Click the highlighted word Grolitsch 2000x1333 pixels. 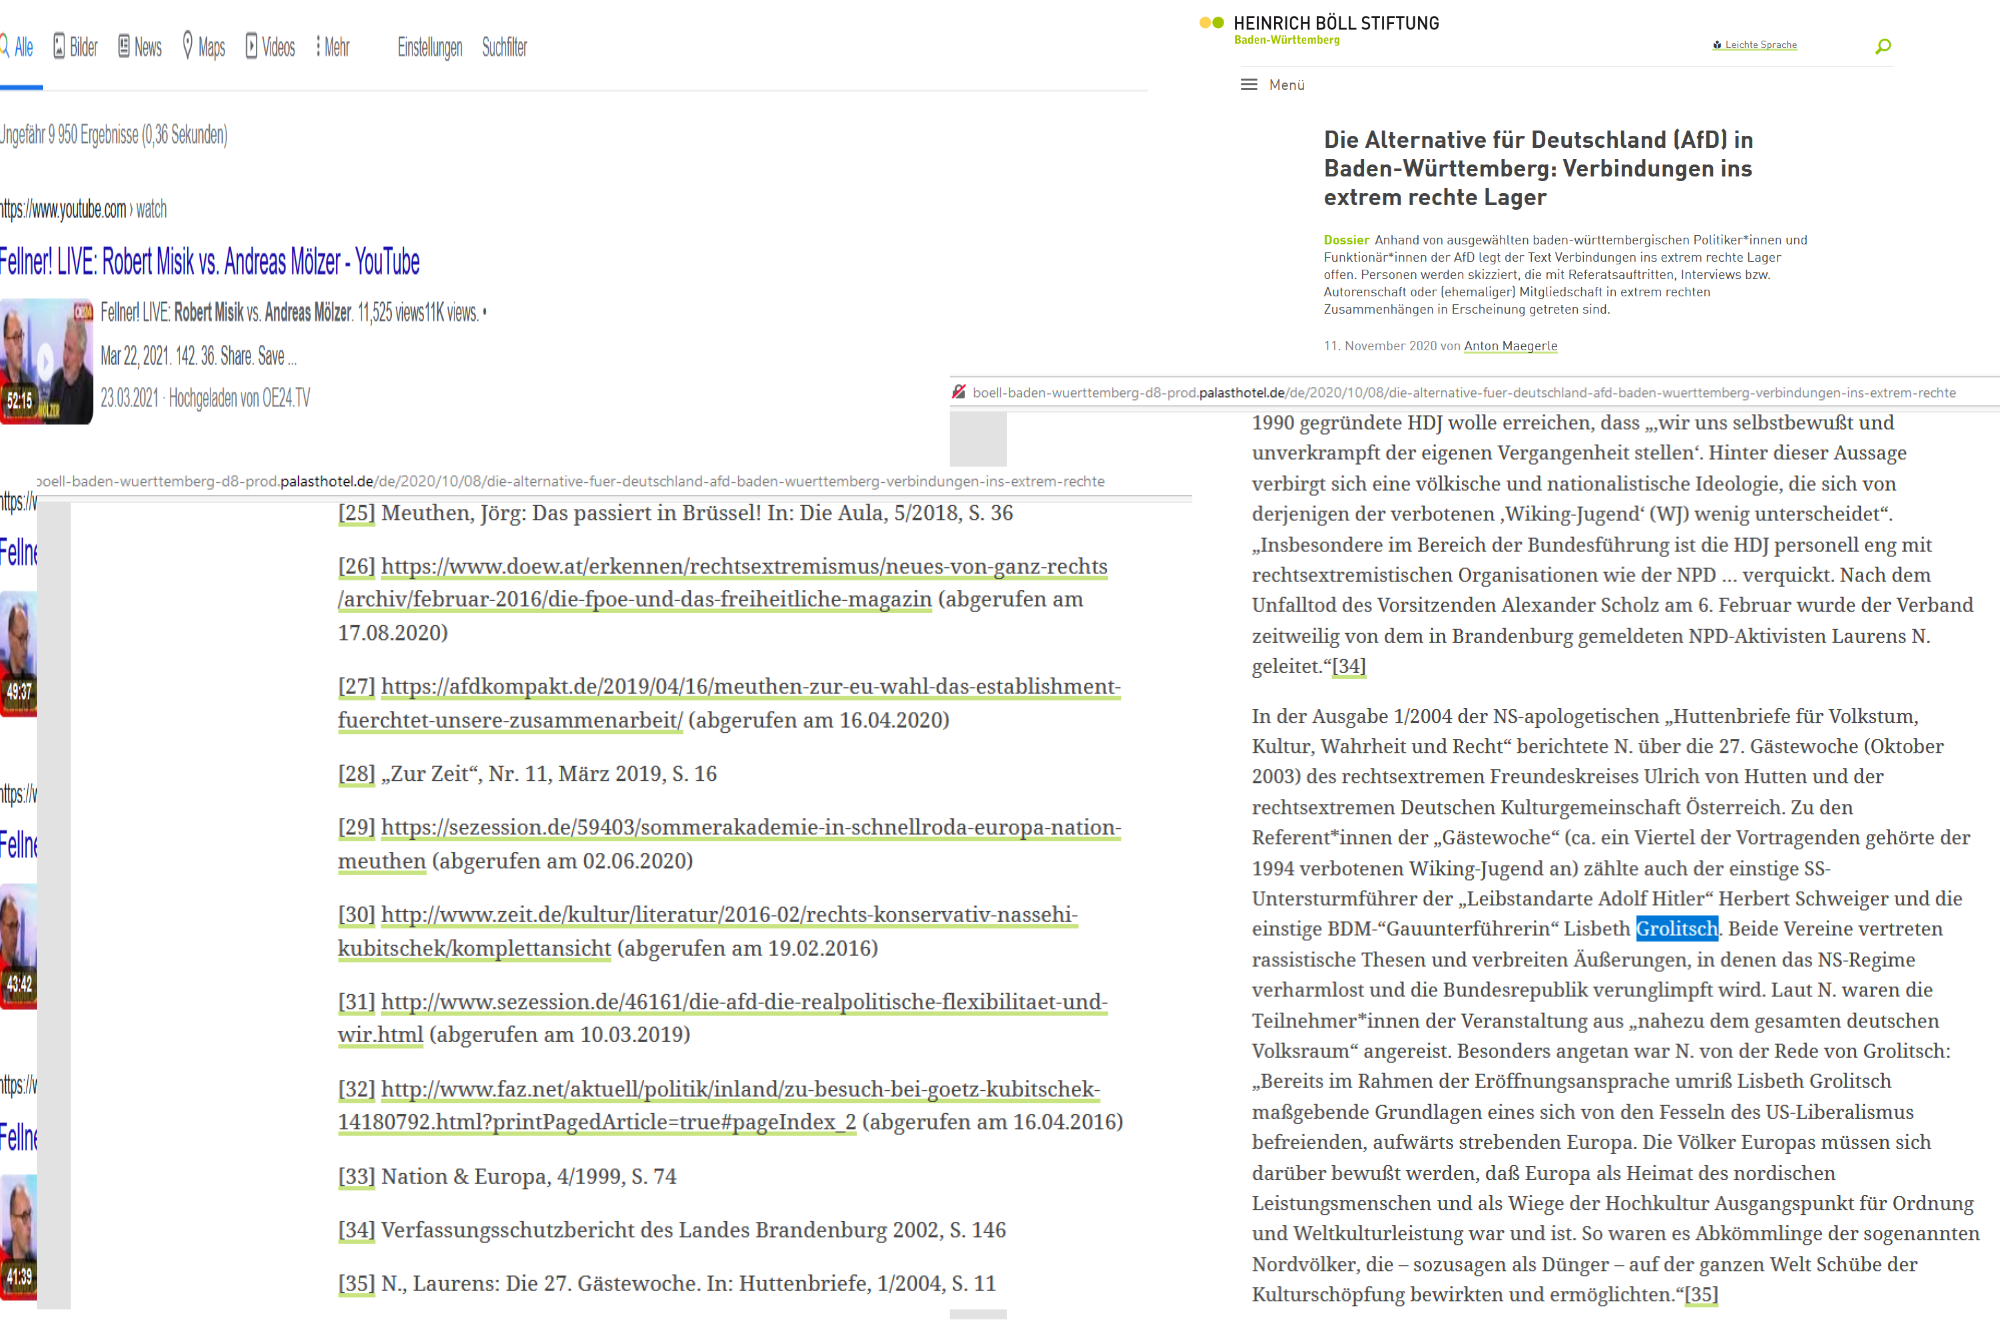(x=1677, y=929)
